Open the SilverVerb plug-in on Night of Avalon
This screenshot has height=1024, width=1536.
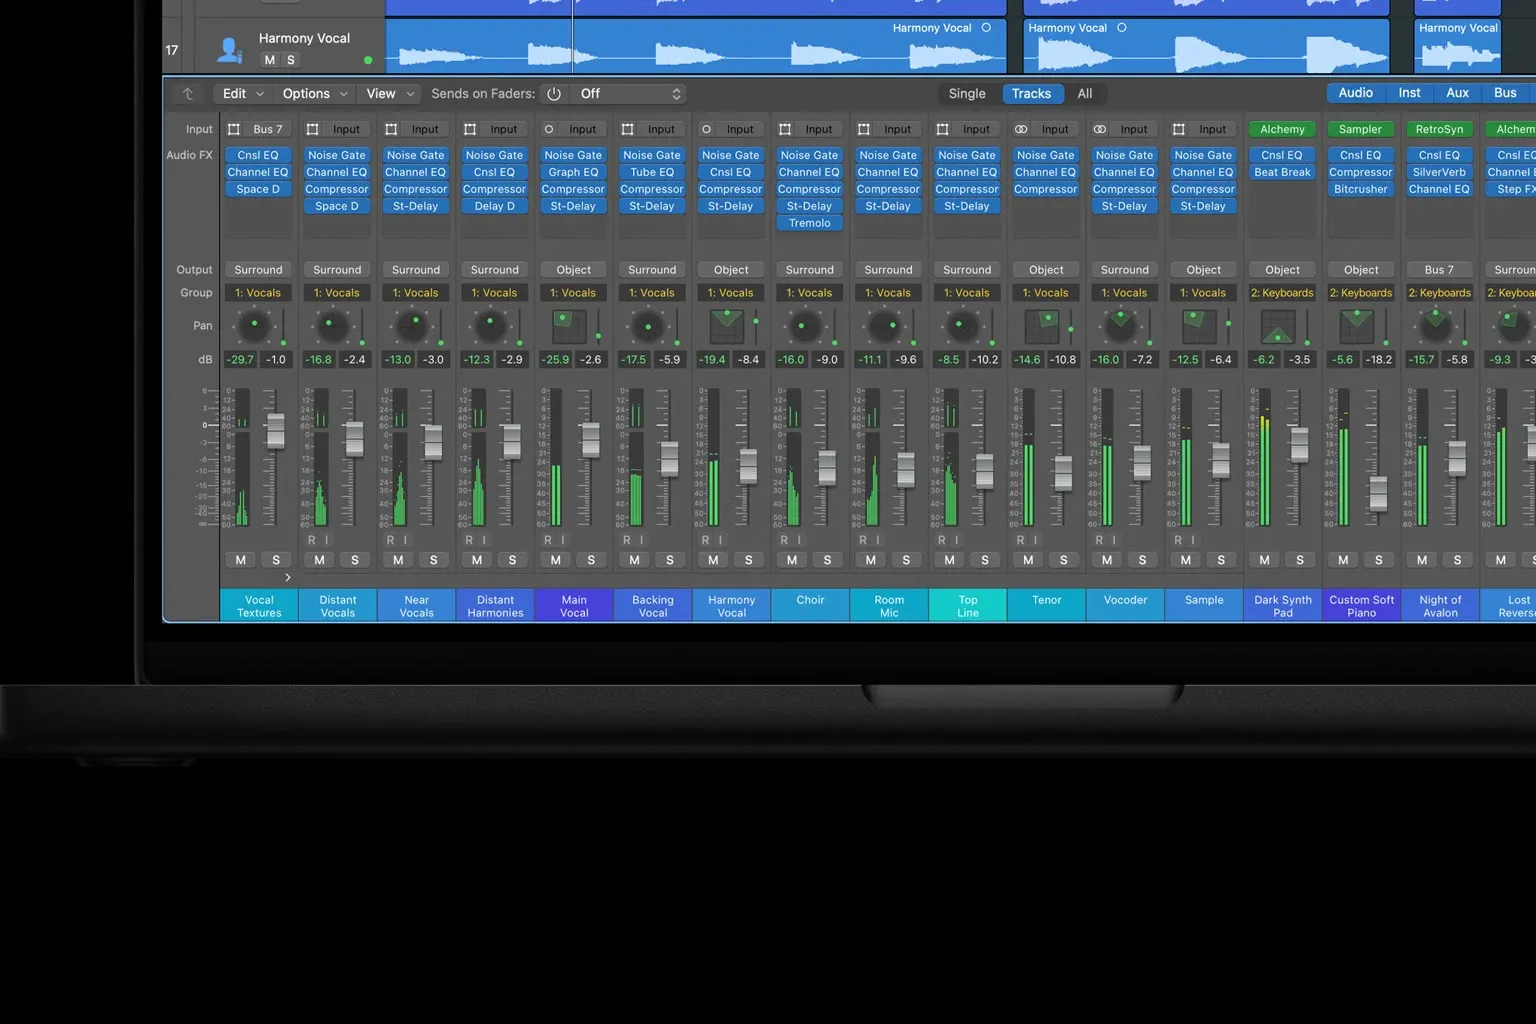click(1439, 172)
